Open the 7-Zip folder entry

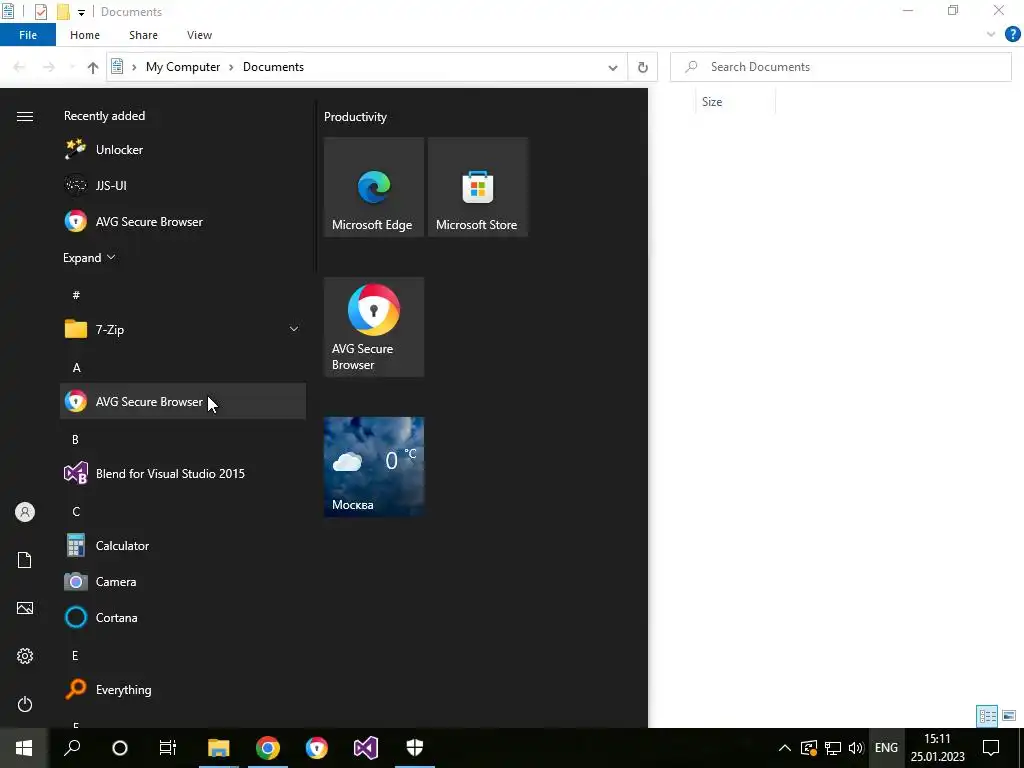183,329
